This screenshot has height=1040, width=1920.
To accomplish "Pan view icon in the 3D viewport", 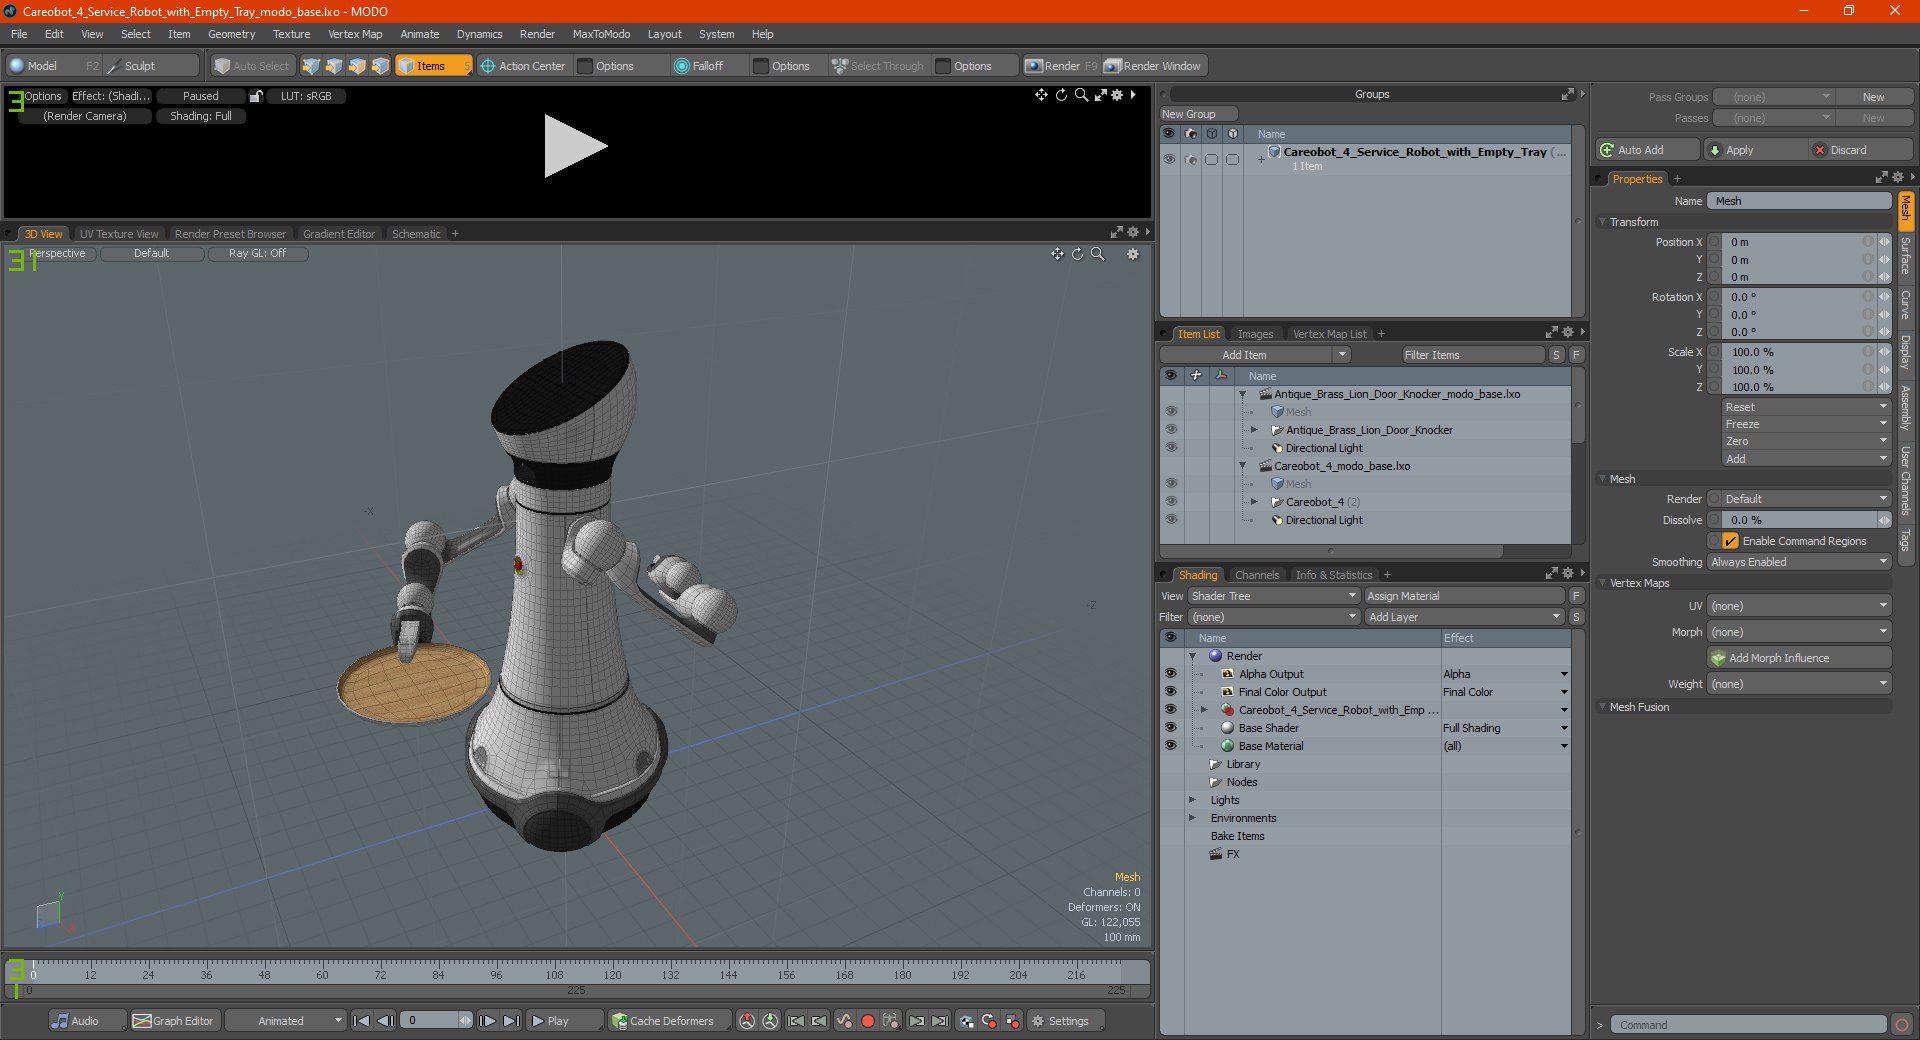I will (1057, 254).
